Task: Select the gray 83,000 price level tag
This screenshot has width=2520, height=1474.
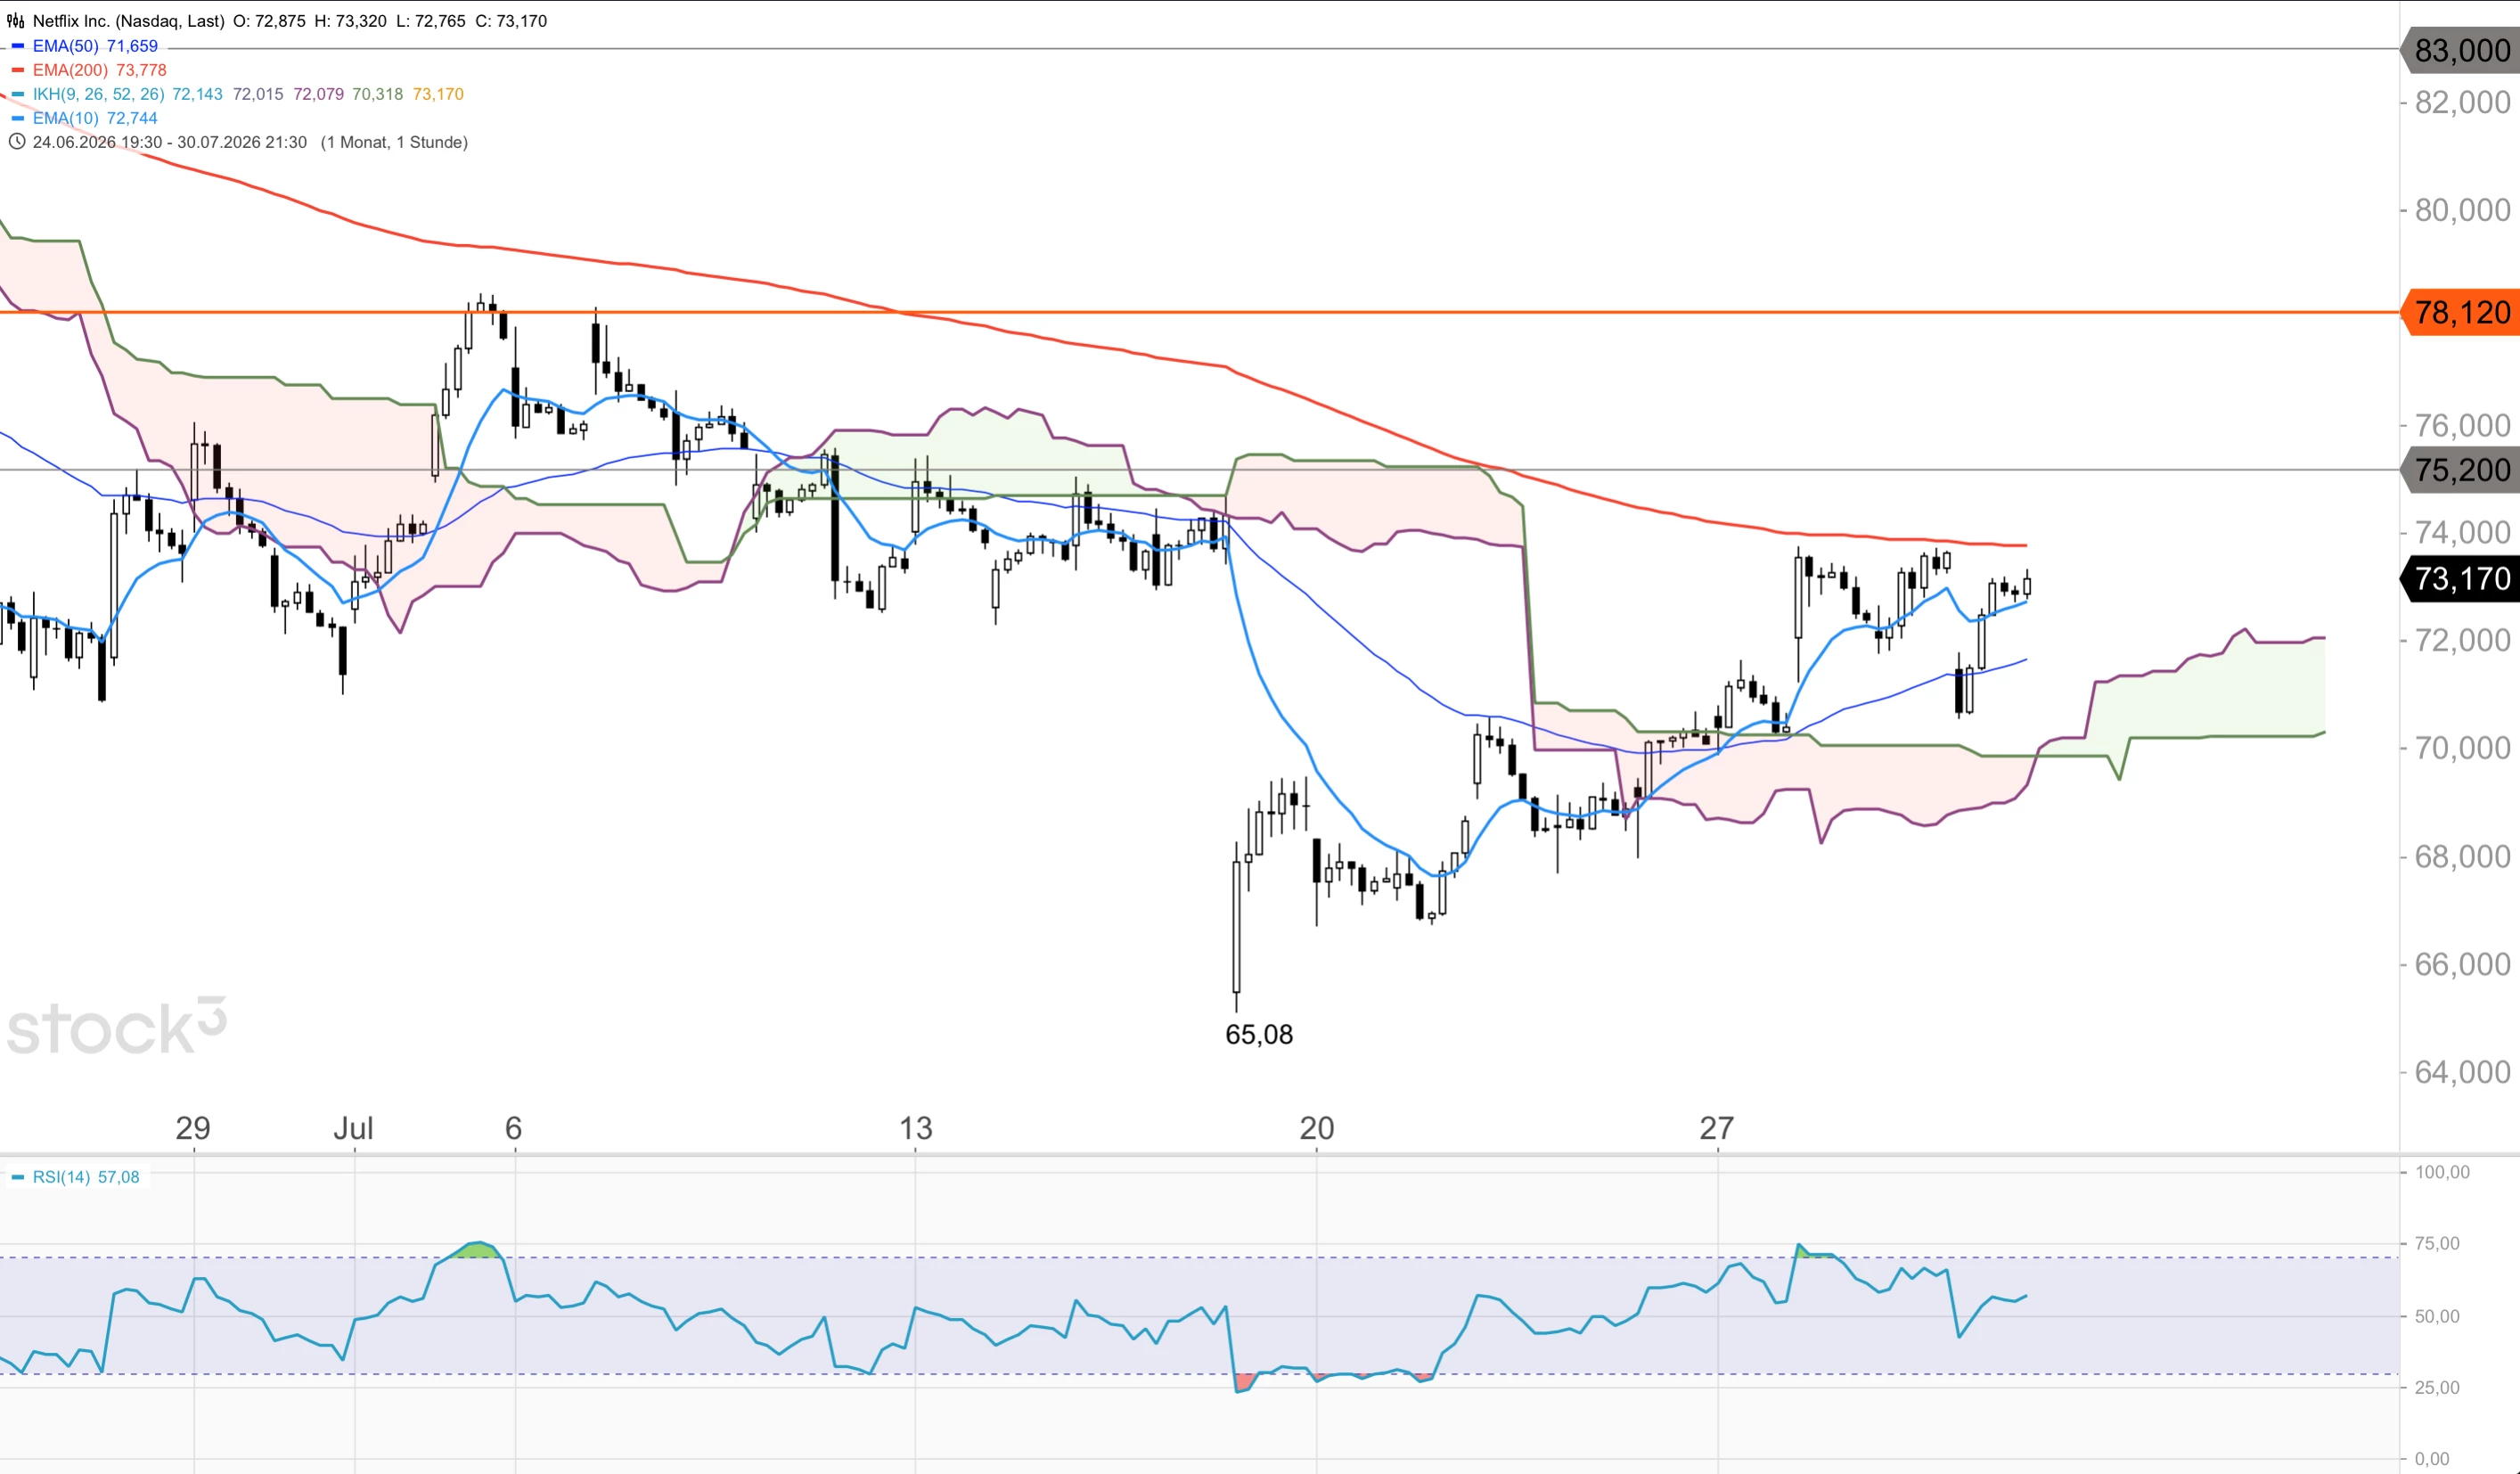Action: 2460,50
